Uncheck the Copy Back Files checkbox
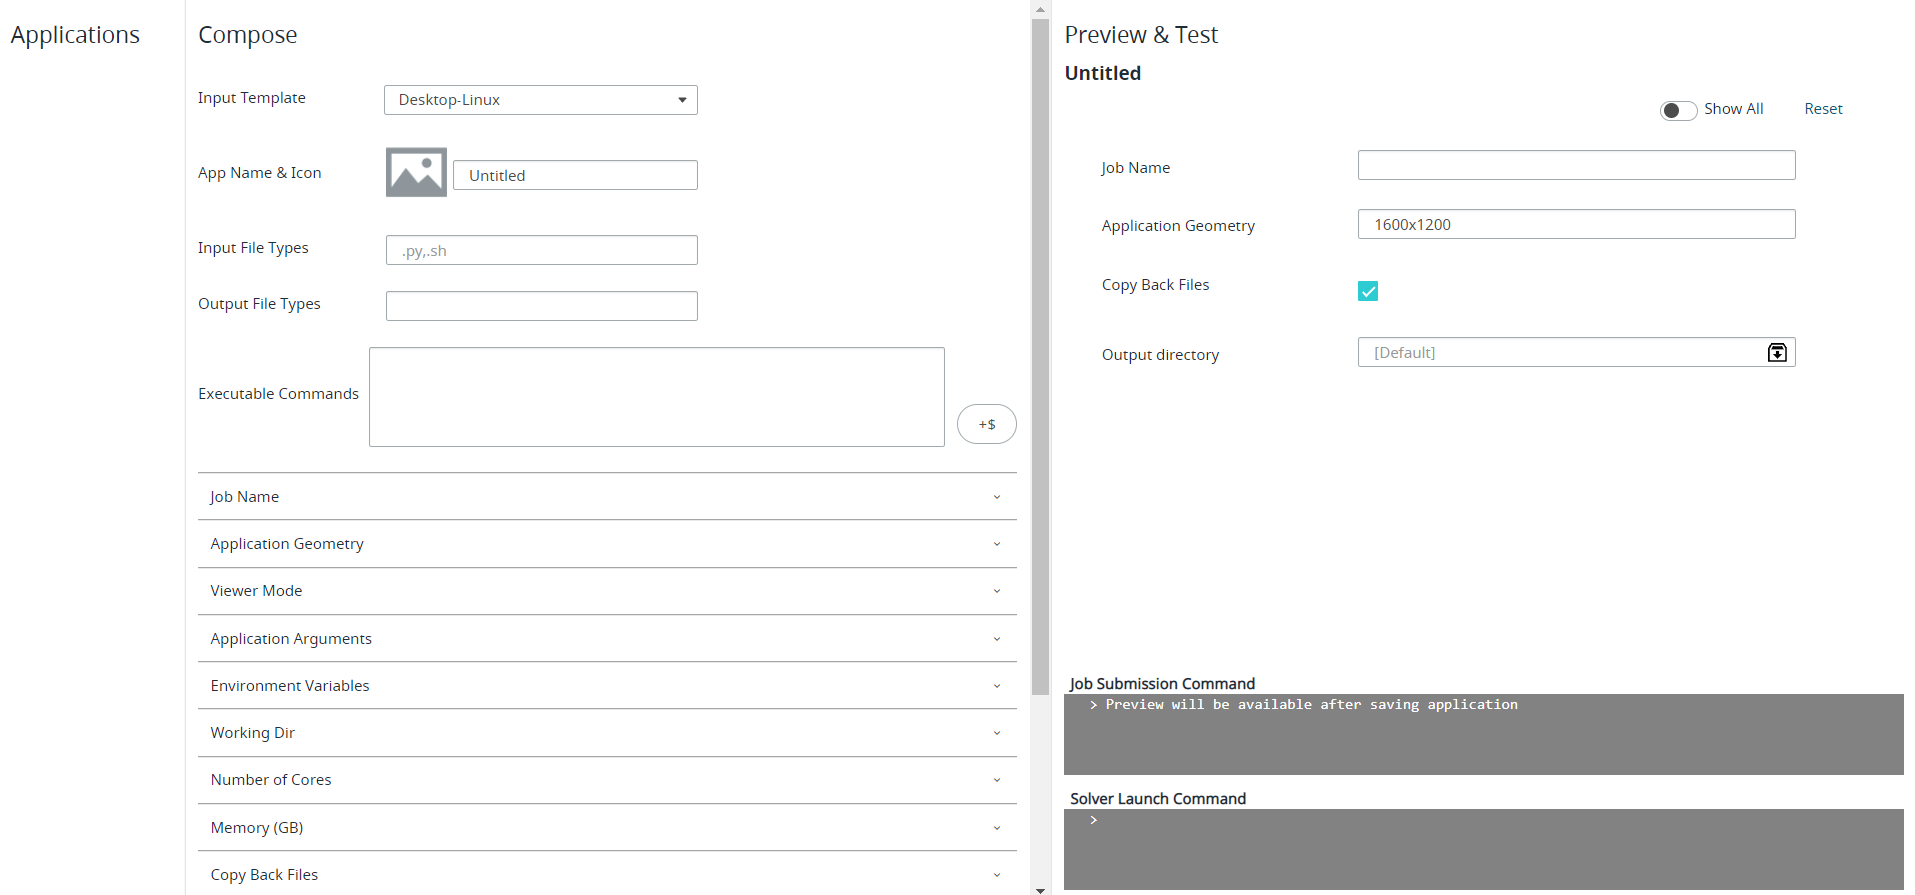 tap(1368, 291)
